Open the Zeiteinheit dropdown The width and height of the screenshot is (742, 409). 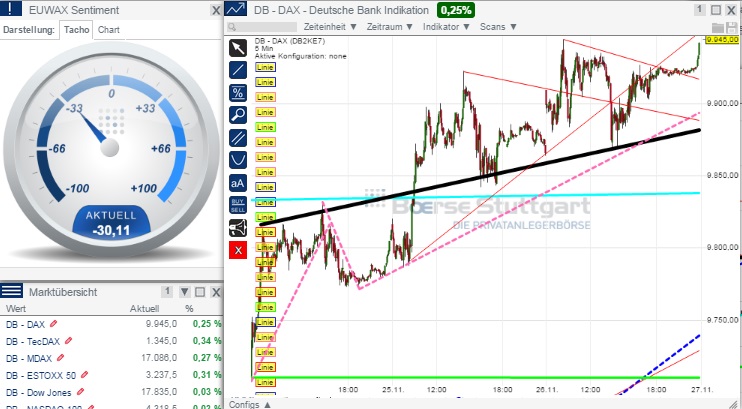pos(330,27)
